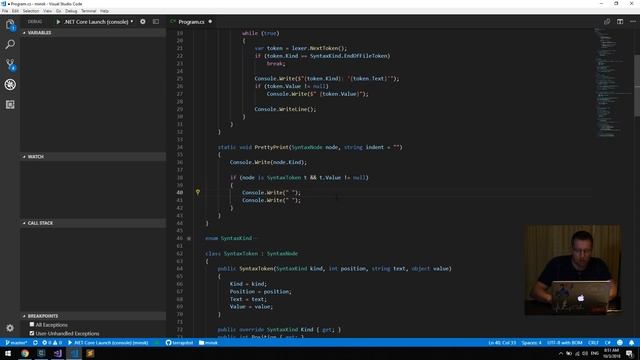Viewport: 640px width, 360px height.
Task: Open Sublime Text from the taskbar
Action: (x=90, y=353)
